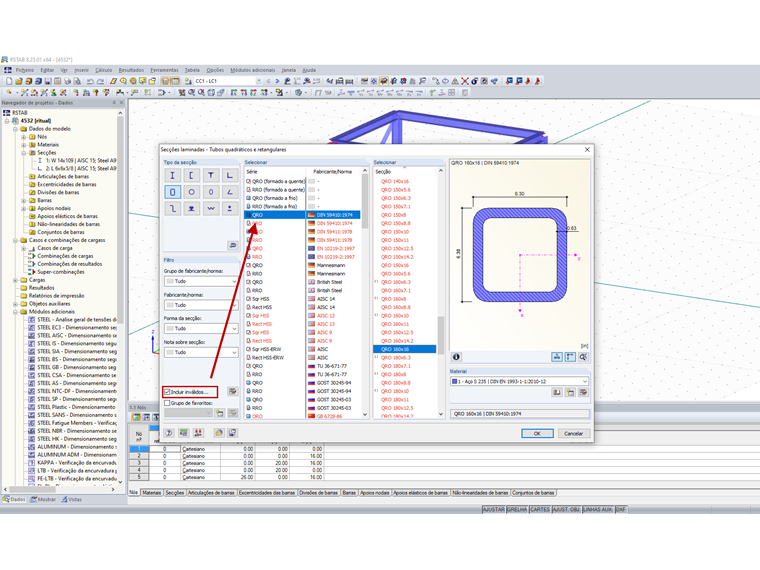Open the Ficheiro menu

(25, 70)
